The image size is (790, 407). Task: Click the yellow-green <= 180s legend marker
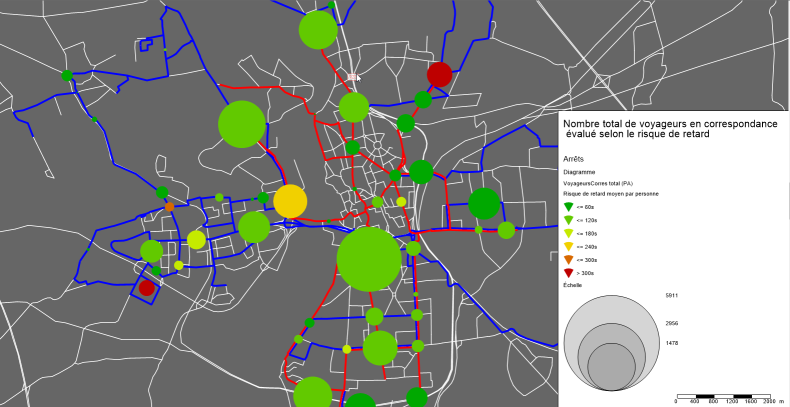pyautogui.click(x=568, y=232)
